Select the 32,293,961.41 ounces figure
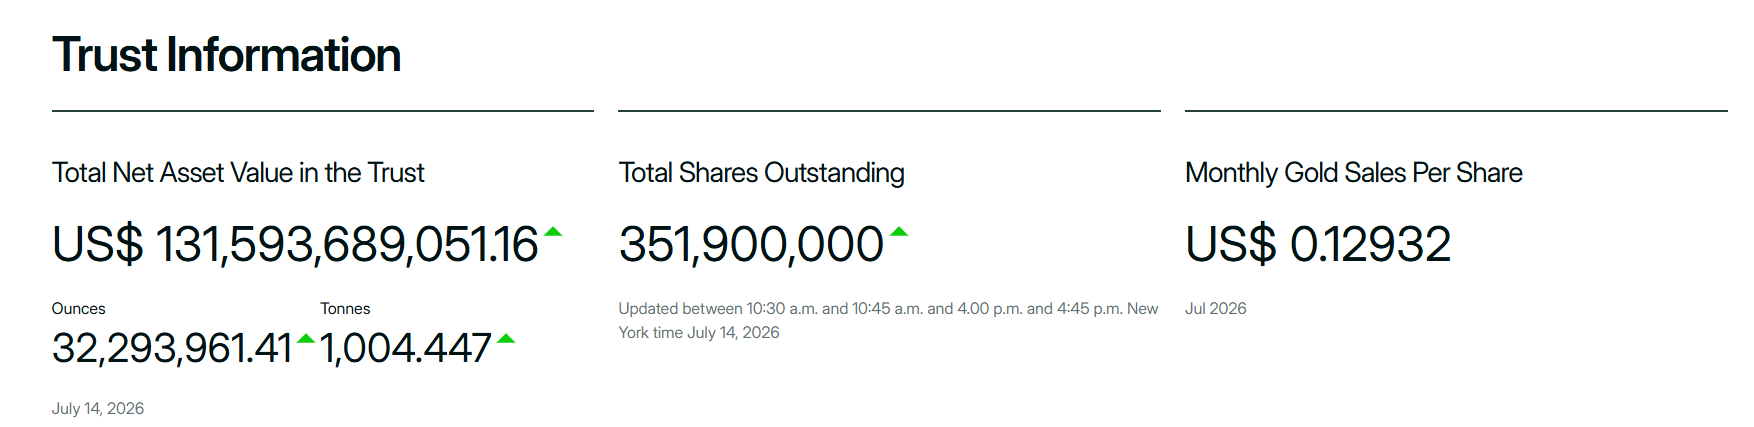 (x=172, y=348)
